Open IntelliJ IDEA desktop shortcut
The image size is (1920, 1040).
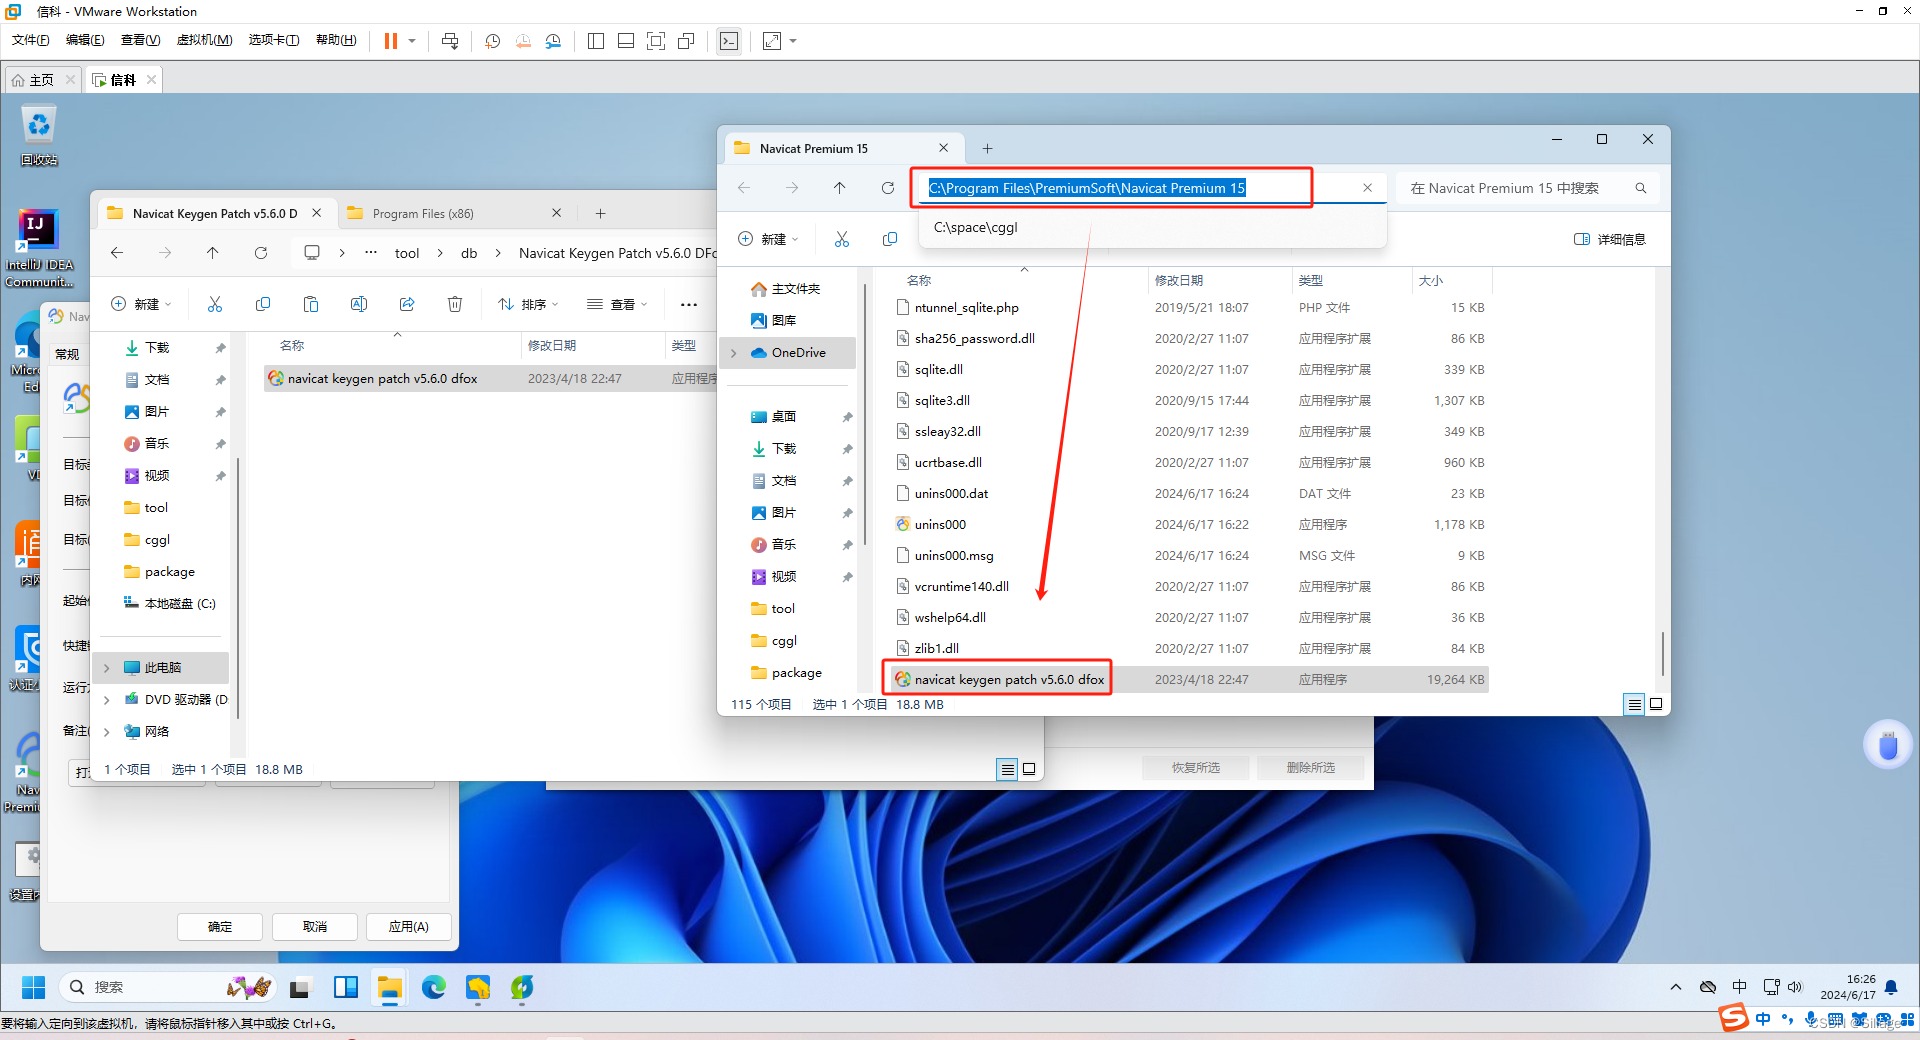click(39, 248)
